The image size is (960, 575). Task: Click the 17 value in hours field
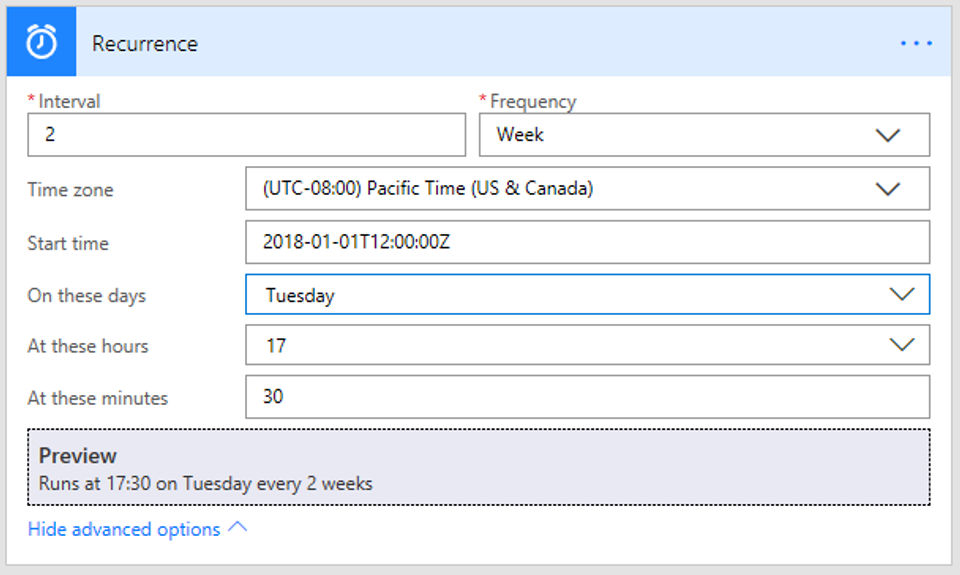276,346
